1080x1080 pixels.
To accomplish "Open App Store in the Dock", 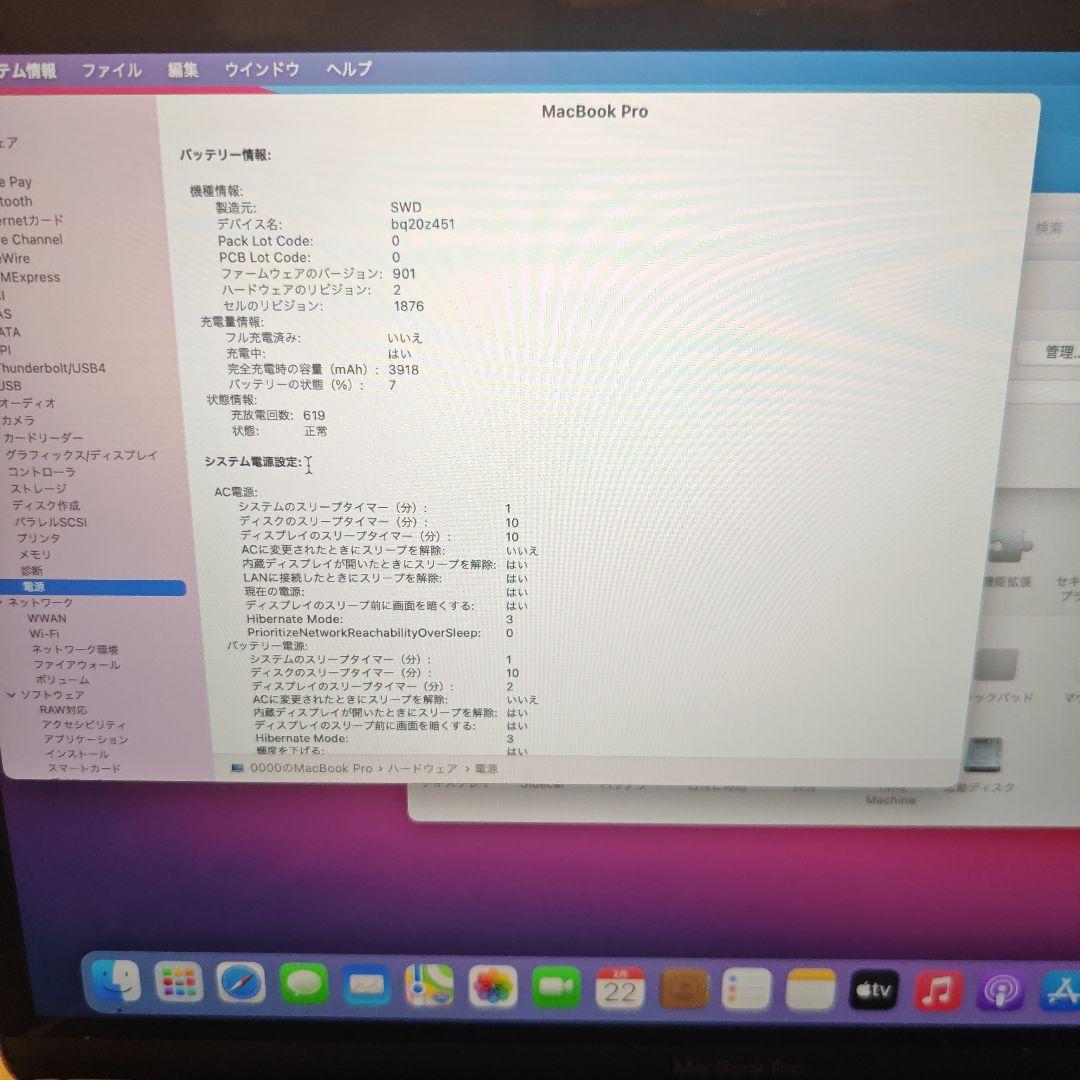I will pyautogui.click(x=1059, y=993).
